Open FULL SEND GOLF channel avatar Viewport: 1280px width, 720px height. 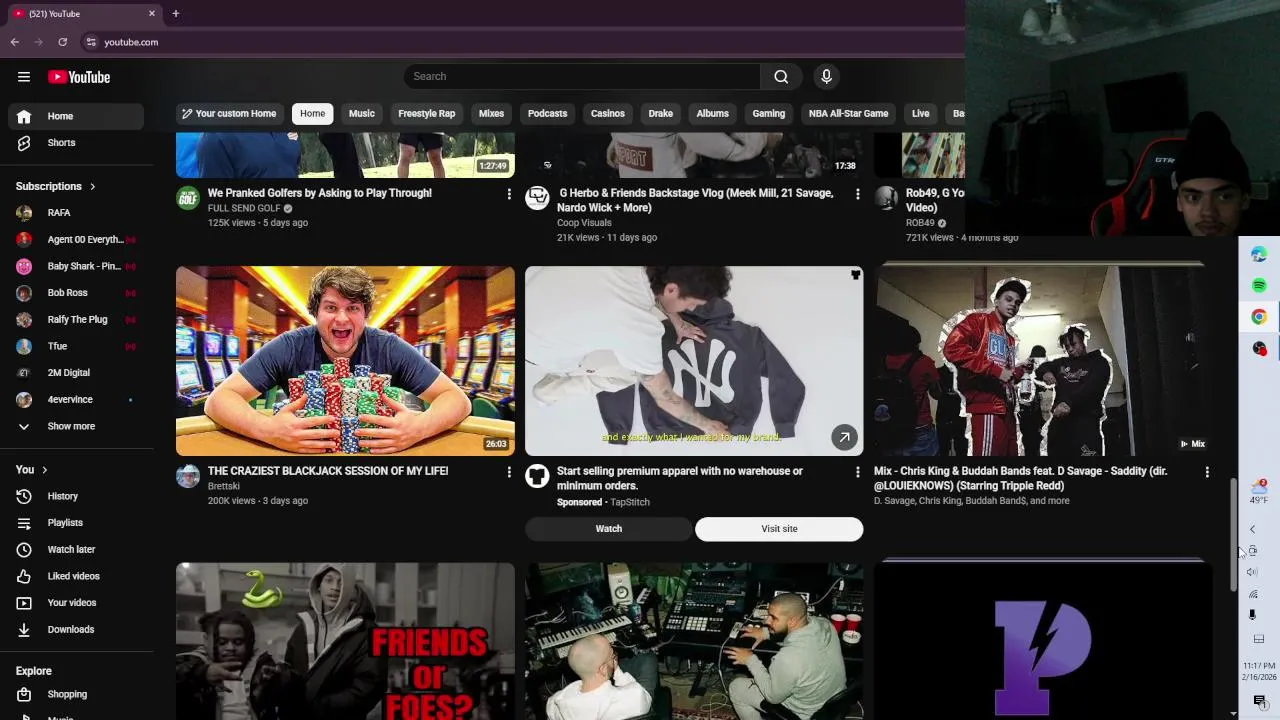pos(188,198)
